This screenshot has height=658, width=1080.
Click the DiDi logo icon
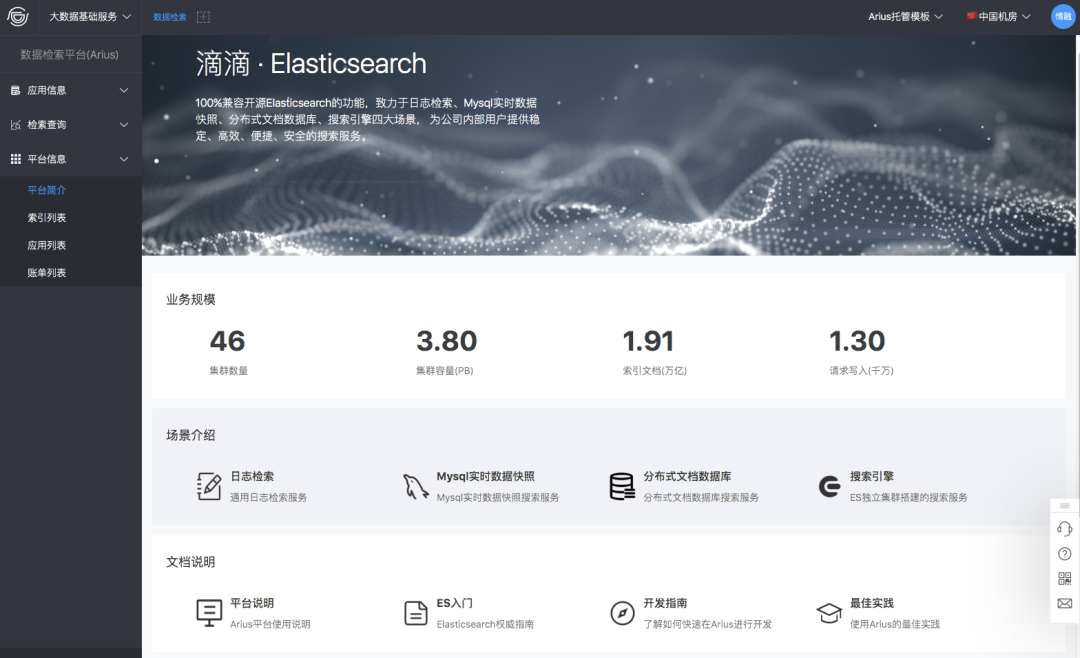tap(18, 17)
